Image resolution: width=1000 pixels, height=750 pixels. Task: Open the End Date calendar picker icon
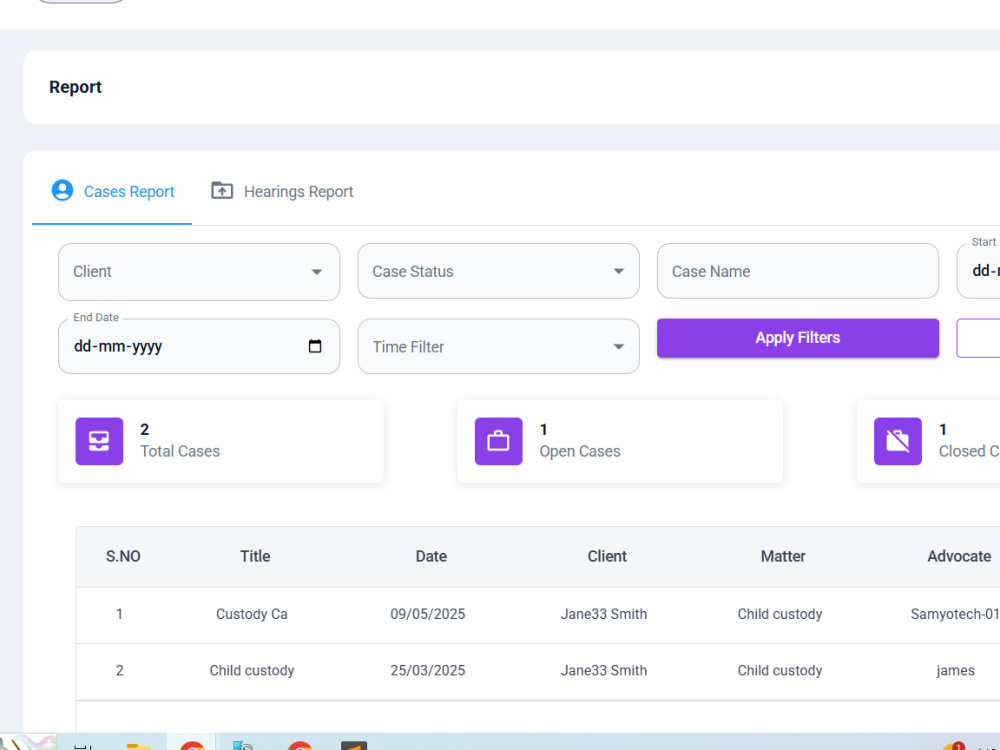[x=315, y=346]
